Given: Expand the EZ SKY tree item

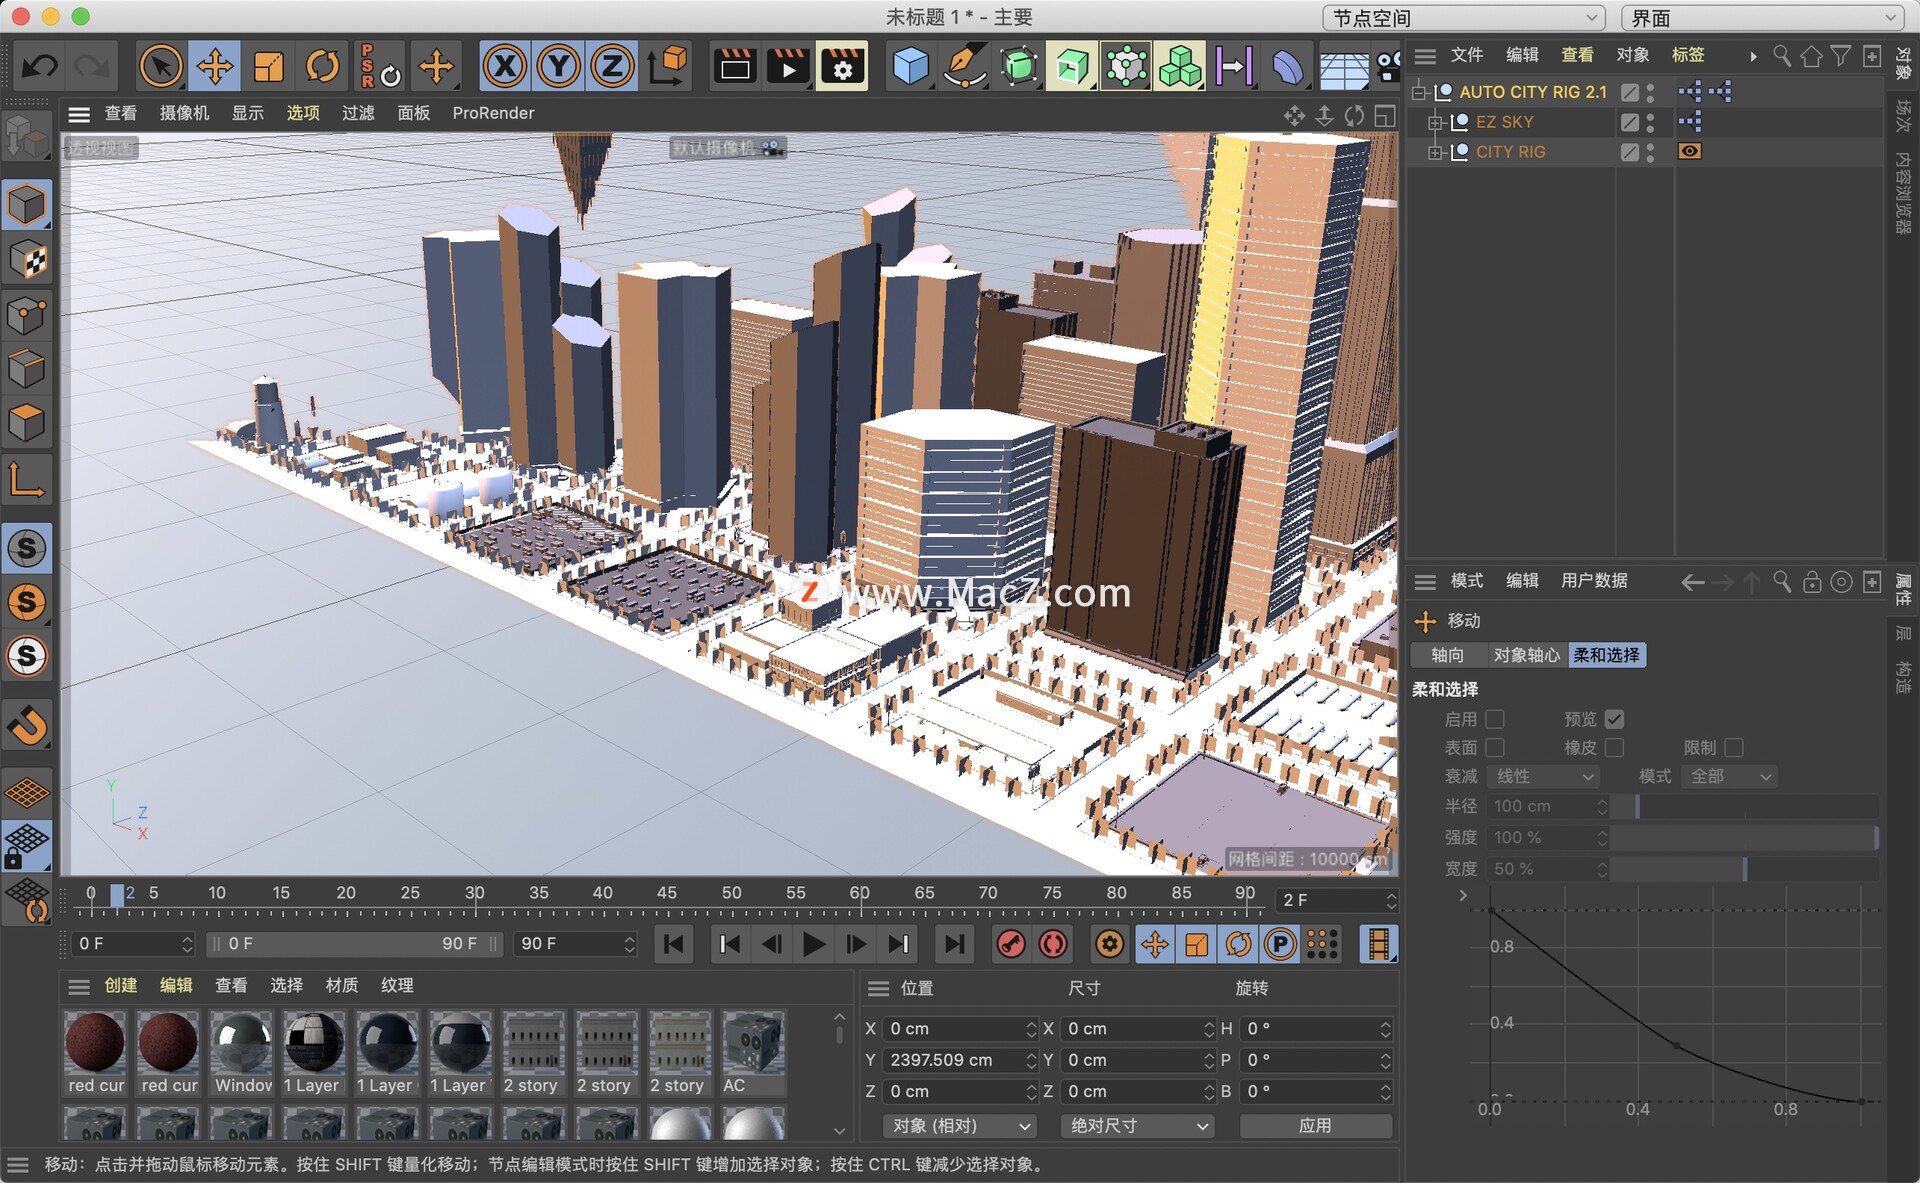Looking at the screenshot, I should [x=1435, y=122].
